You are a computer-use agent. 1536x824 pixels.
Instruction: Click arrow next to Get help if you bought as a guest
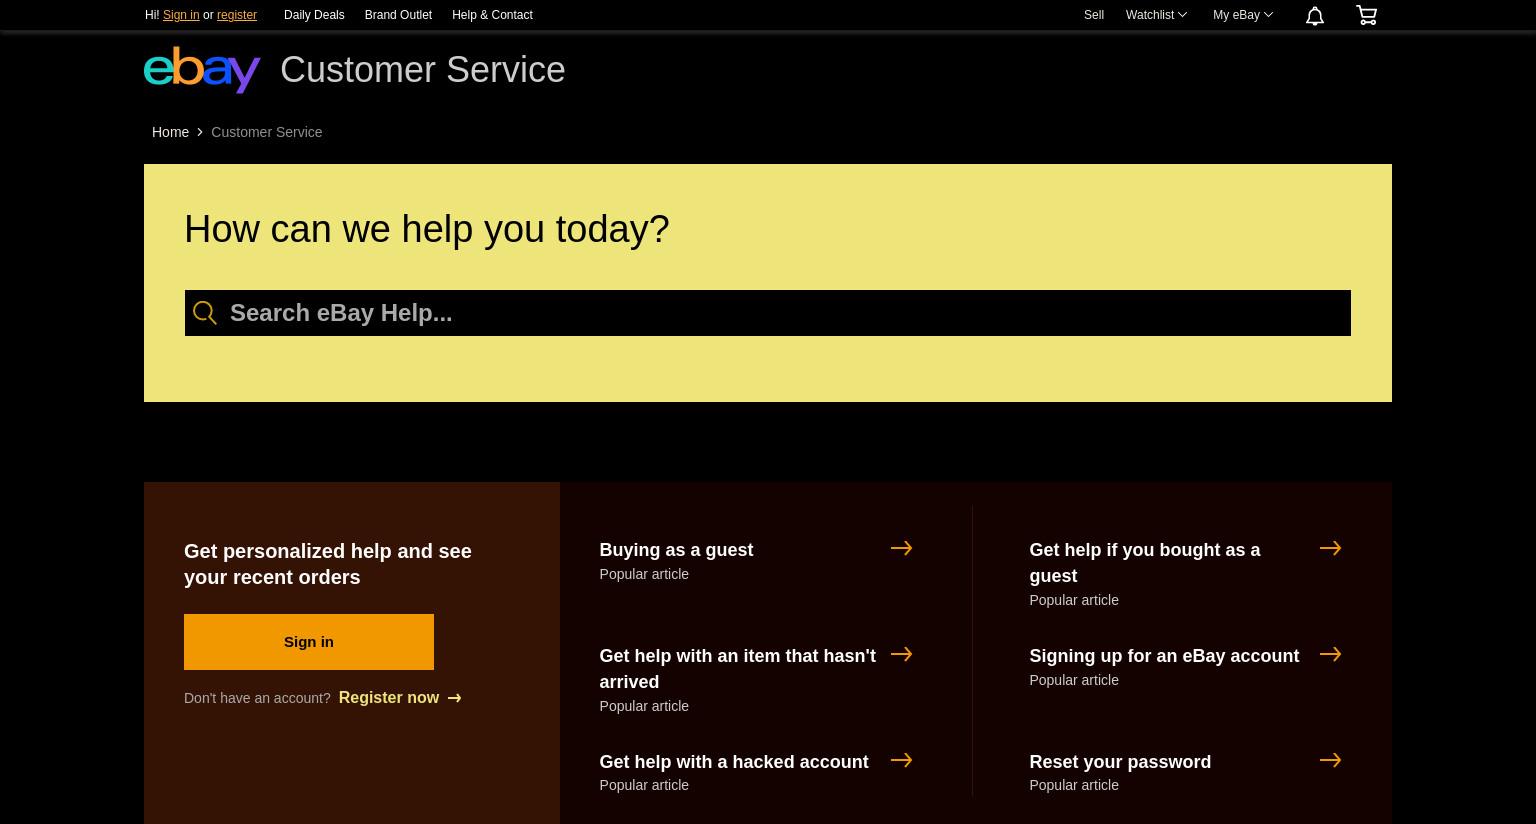tap(1330, 548)
